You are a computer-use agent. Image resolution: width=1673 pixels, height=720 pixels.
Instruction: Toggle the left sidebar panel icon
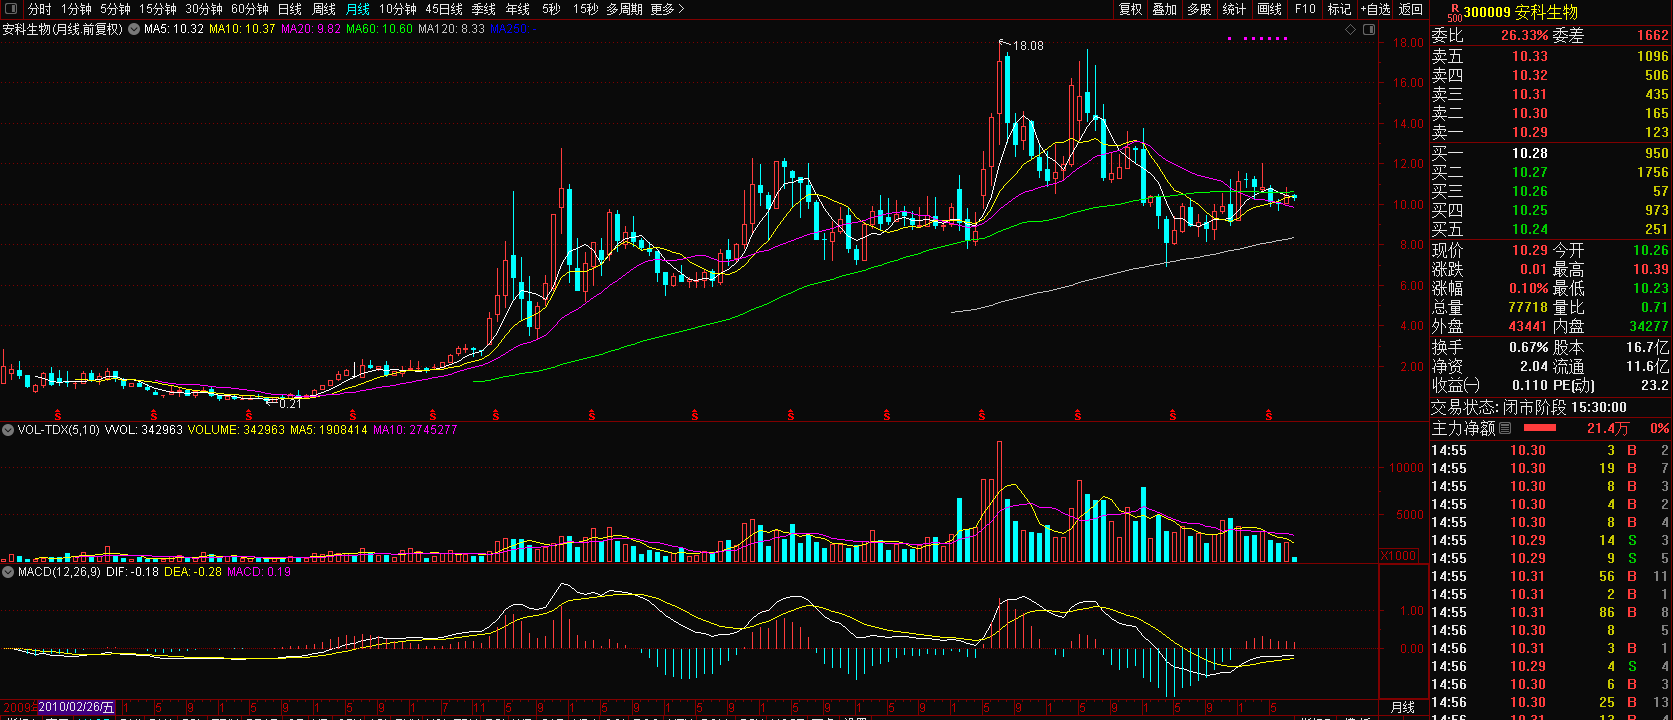pyautogui.click(x=11, y=9)
